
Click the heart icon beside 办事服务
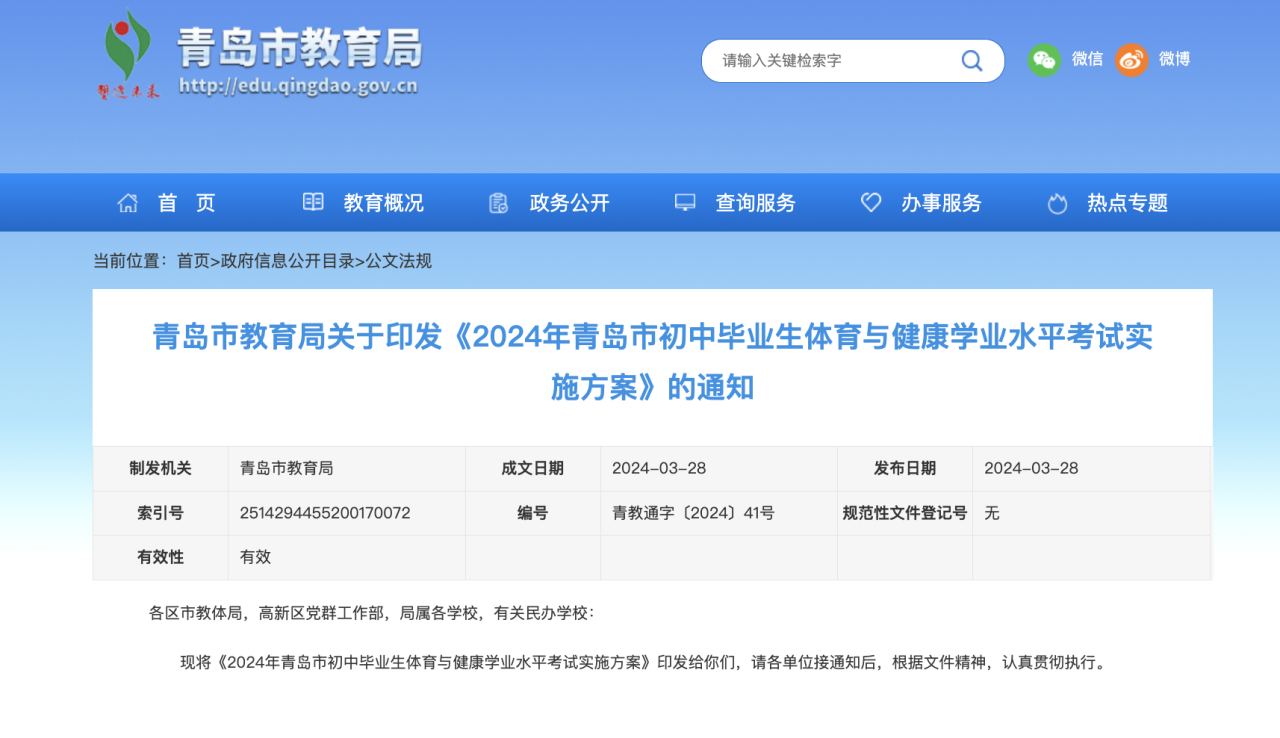pos(871,203)
